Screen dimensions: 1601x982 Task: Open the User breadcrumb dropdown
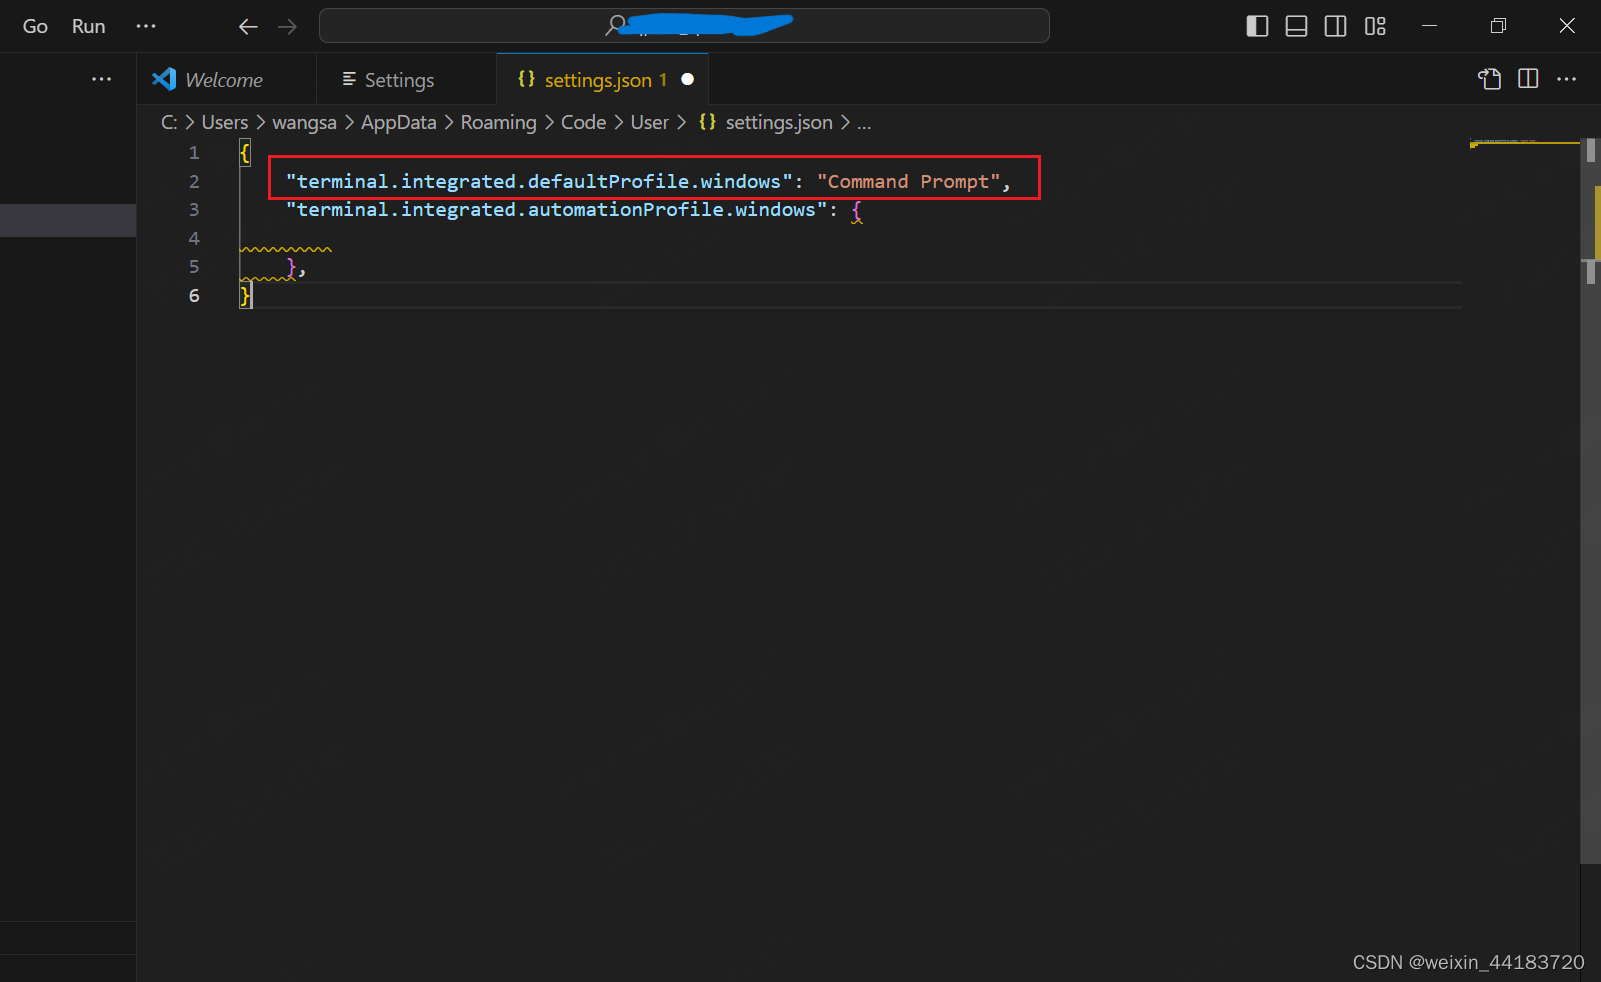(649, 122)
